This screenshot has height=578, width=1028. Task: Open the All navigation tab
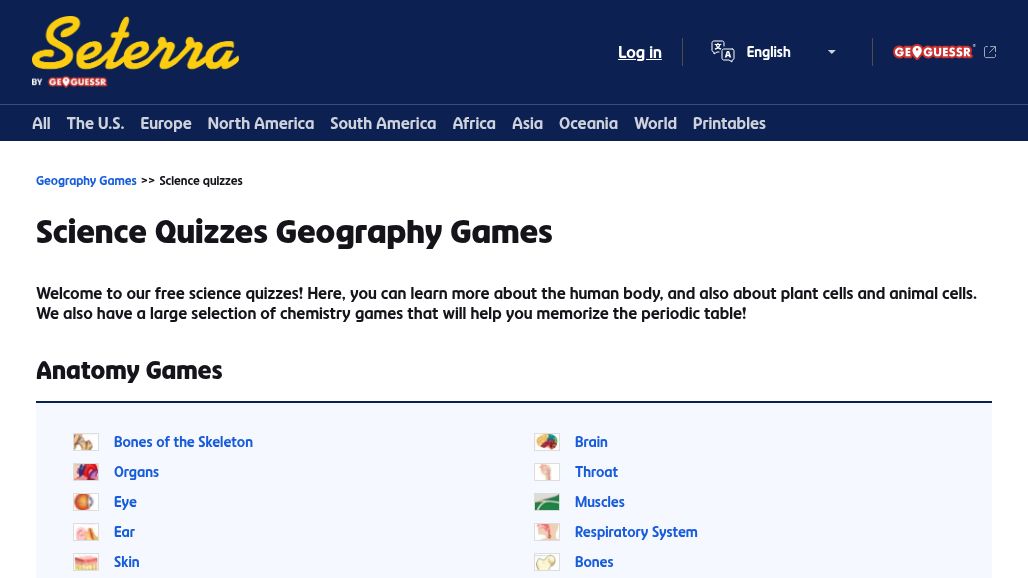[x=41, y=123]
